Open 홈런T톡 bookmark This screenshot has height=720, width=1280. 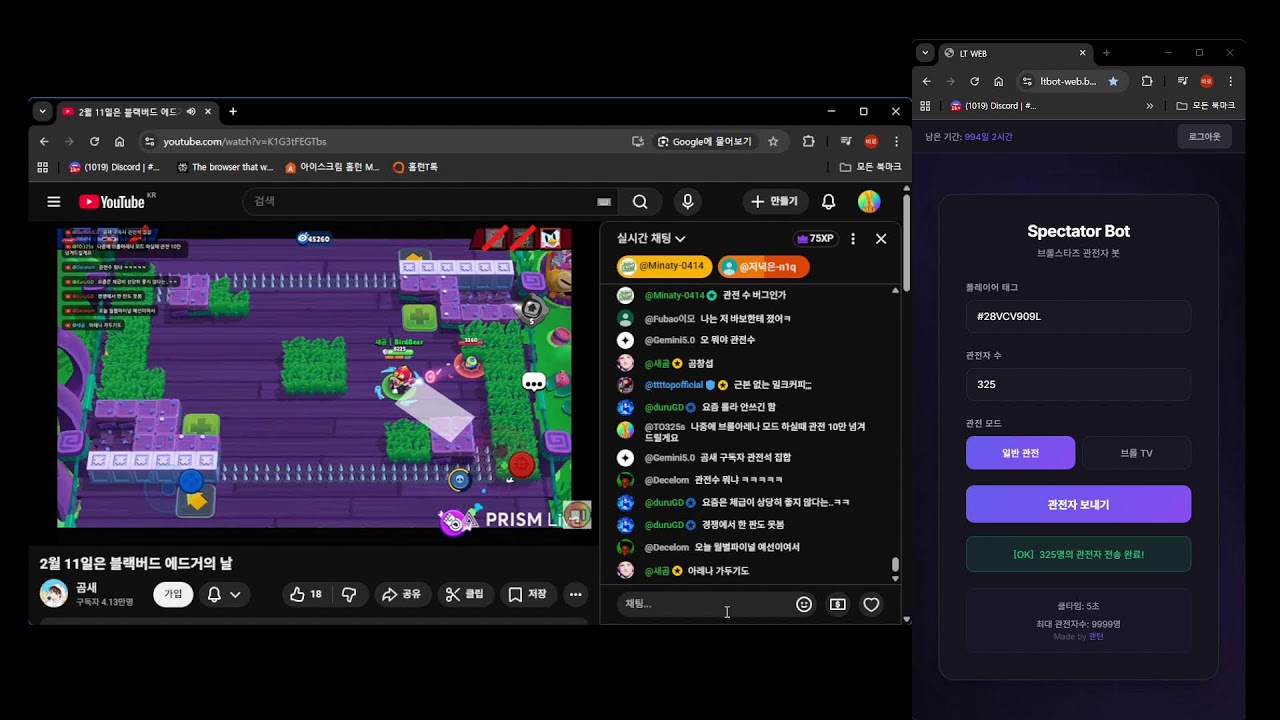[x=416, y=167]
